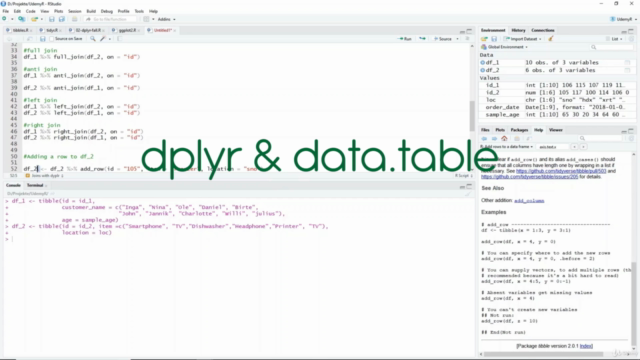
Task: Open the tibble pull/503 GitHub link
Action: click(561, 171)
